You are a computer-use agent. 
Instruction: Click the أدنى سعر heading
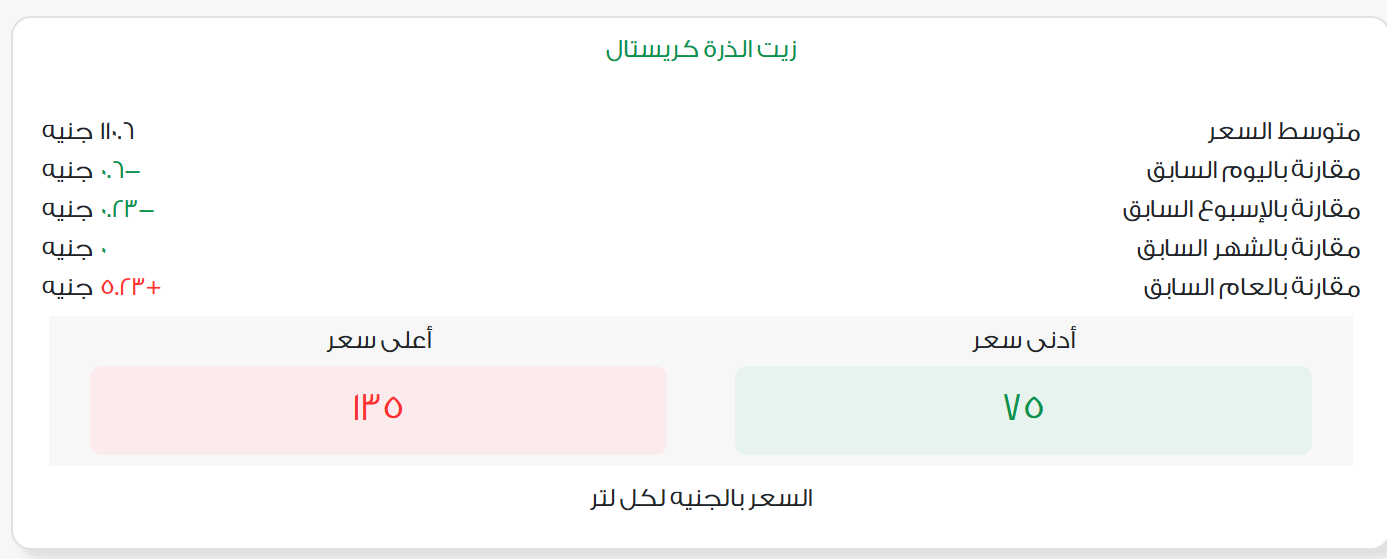(x=1024, y=341)
